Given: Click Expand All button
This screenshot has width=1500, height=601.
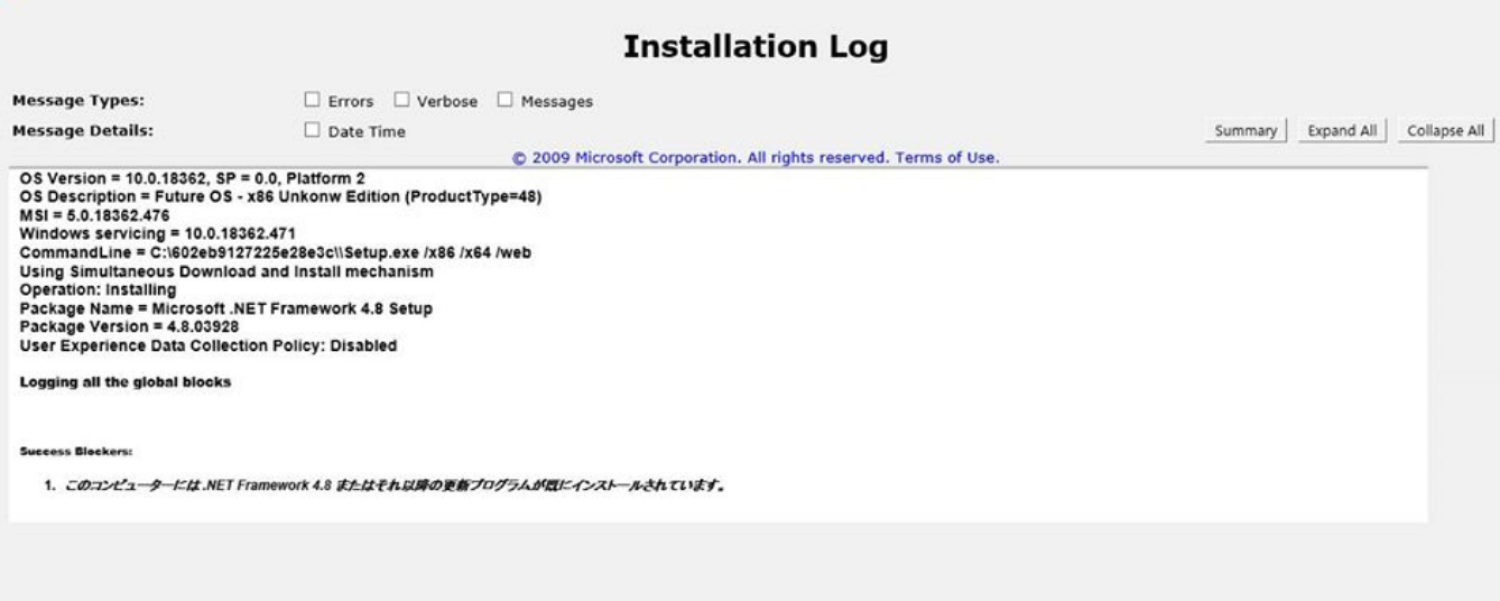Looking at the screenshot, I should click(1342, 131).
